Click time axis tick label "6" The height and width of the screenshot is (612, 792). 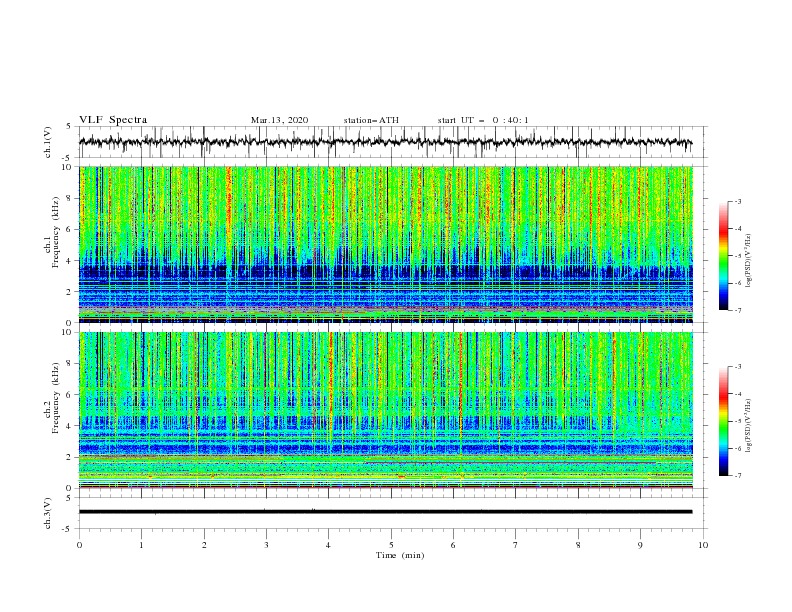click(453, 545)
